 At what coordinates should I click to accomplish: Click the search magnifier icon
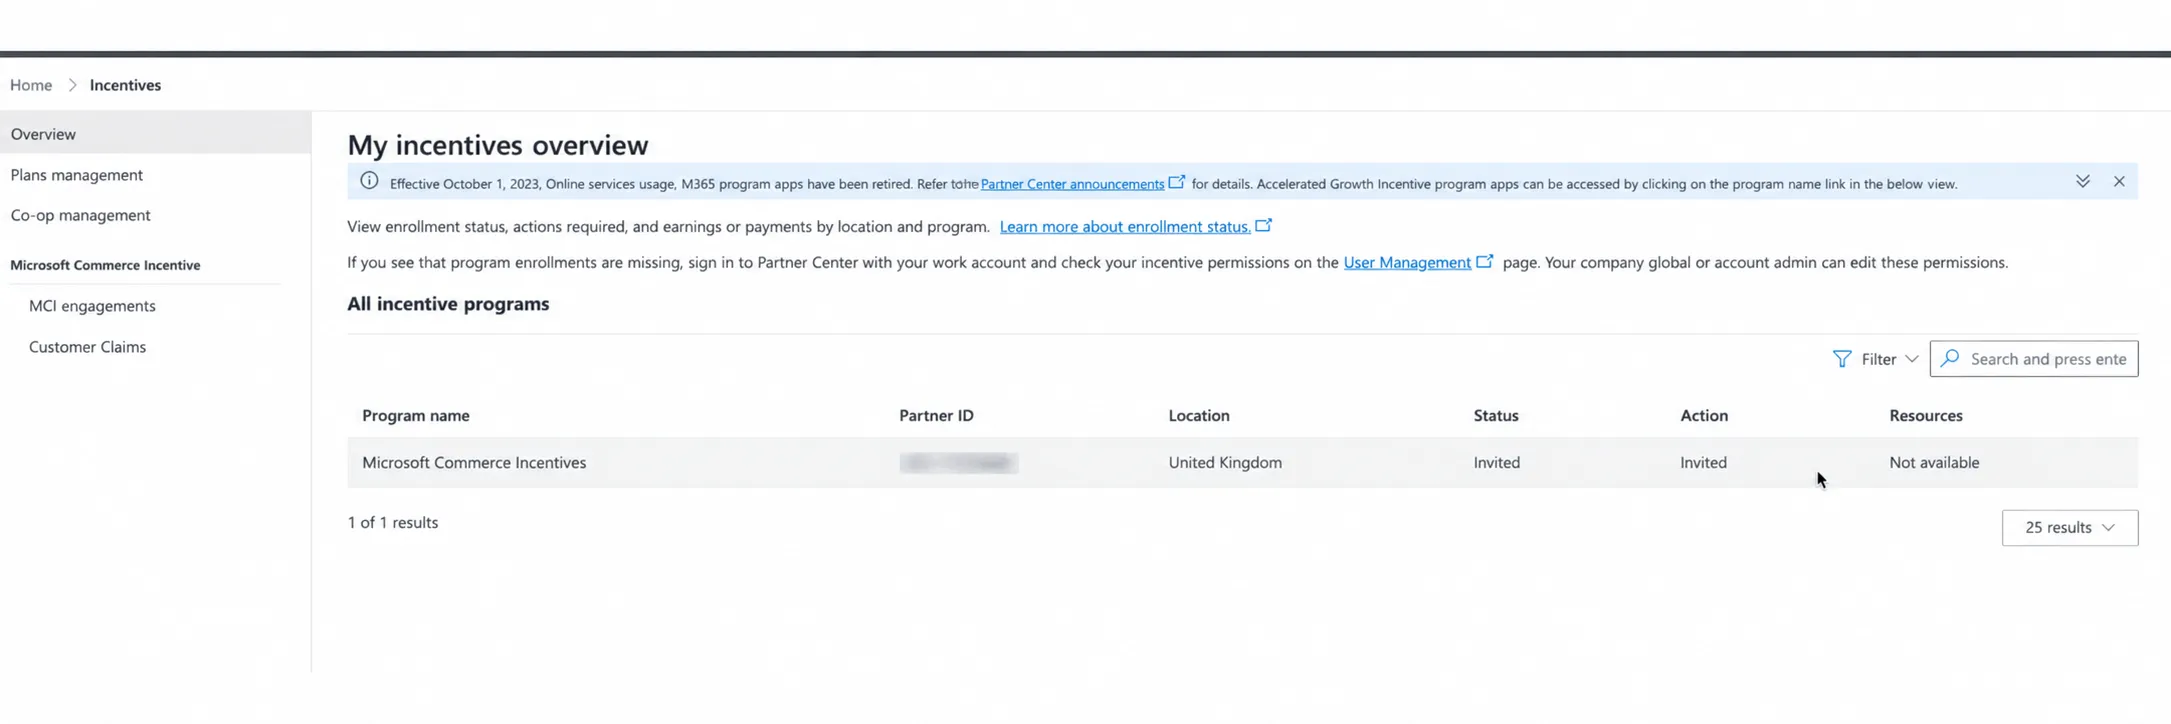click(1950, 358)
